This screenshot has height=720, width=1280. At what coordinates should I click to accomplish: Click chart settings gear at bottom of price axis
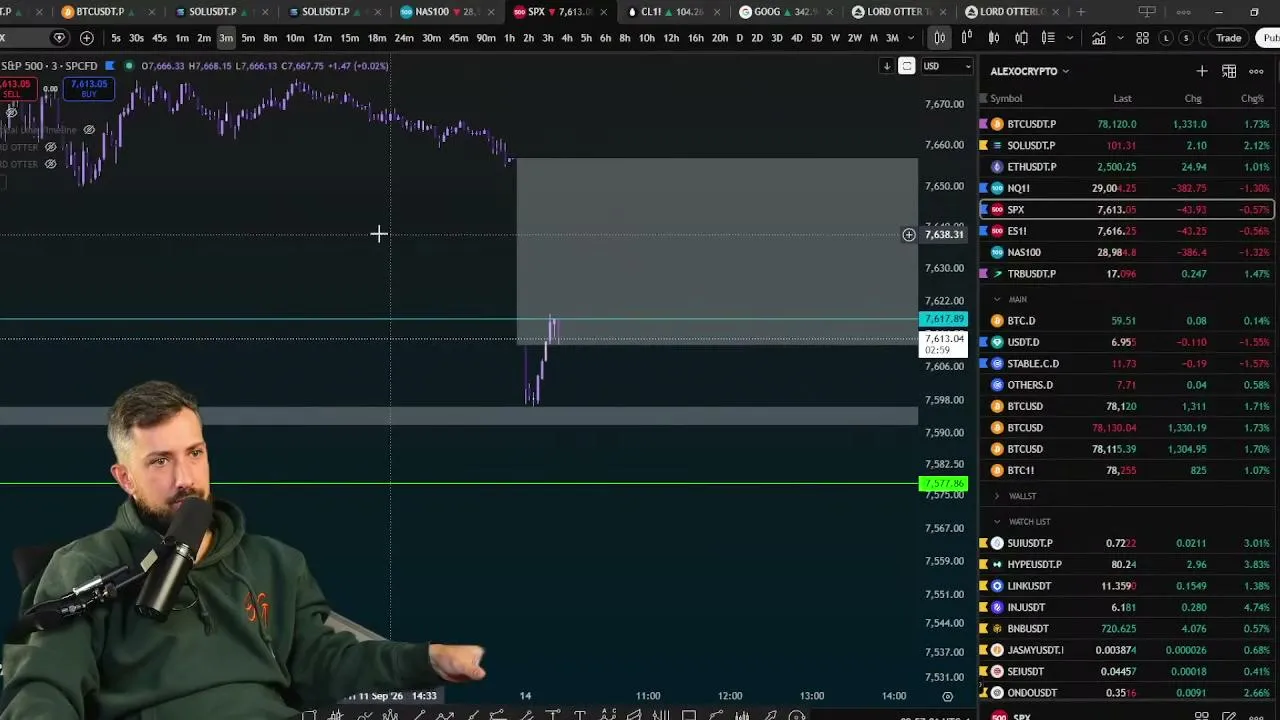click(x=947, y=696)
